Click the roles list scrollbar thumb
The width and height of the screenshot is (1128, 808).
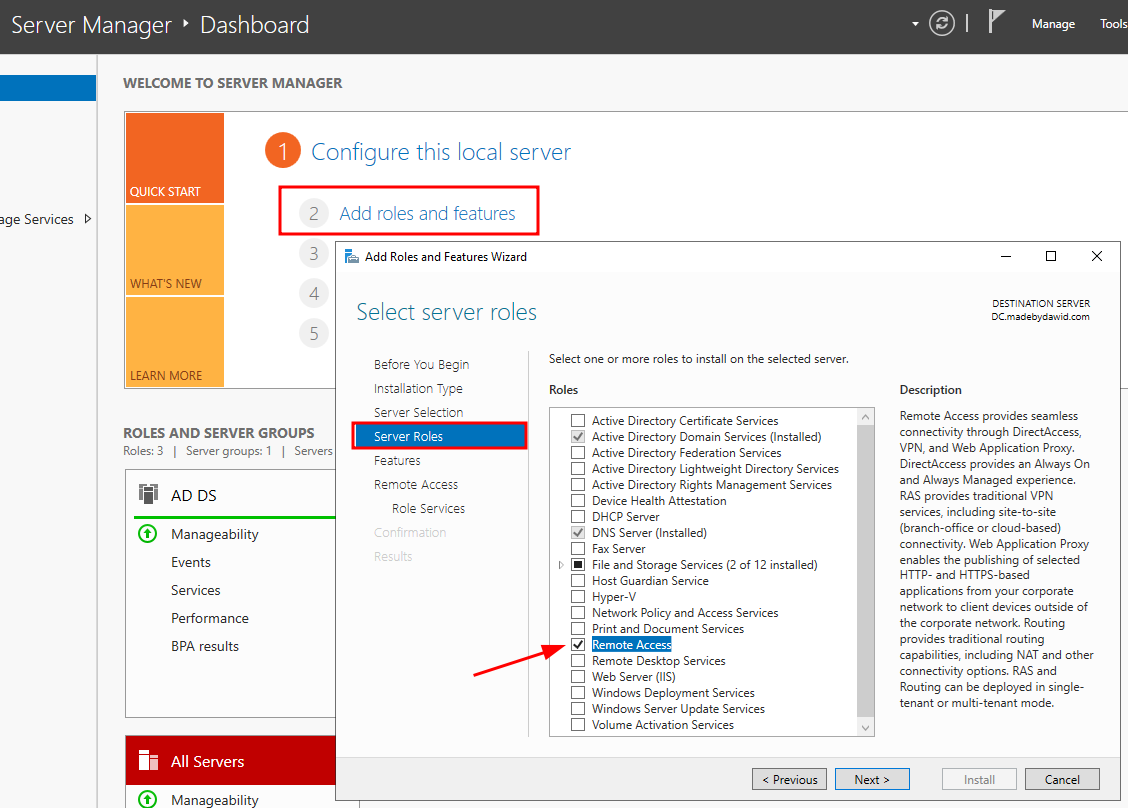point(865,571)
